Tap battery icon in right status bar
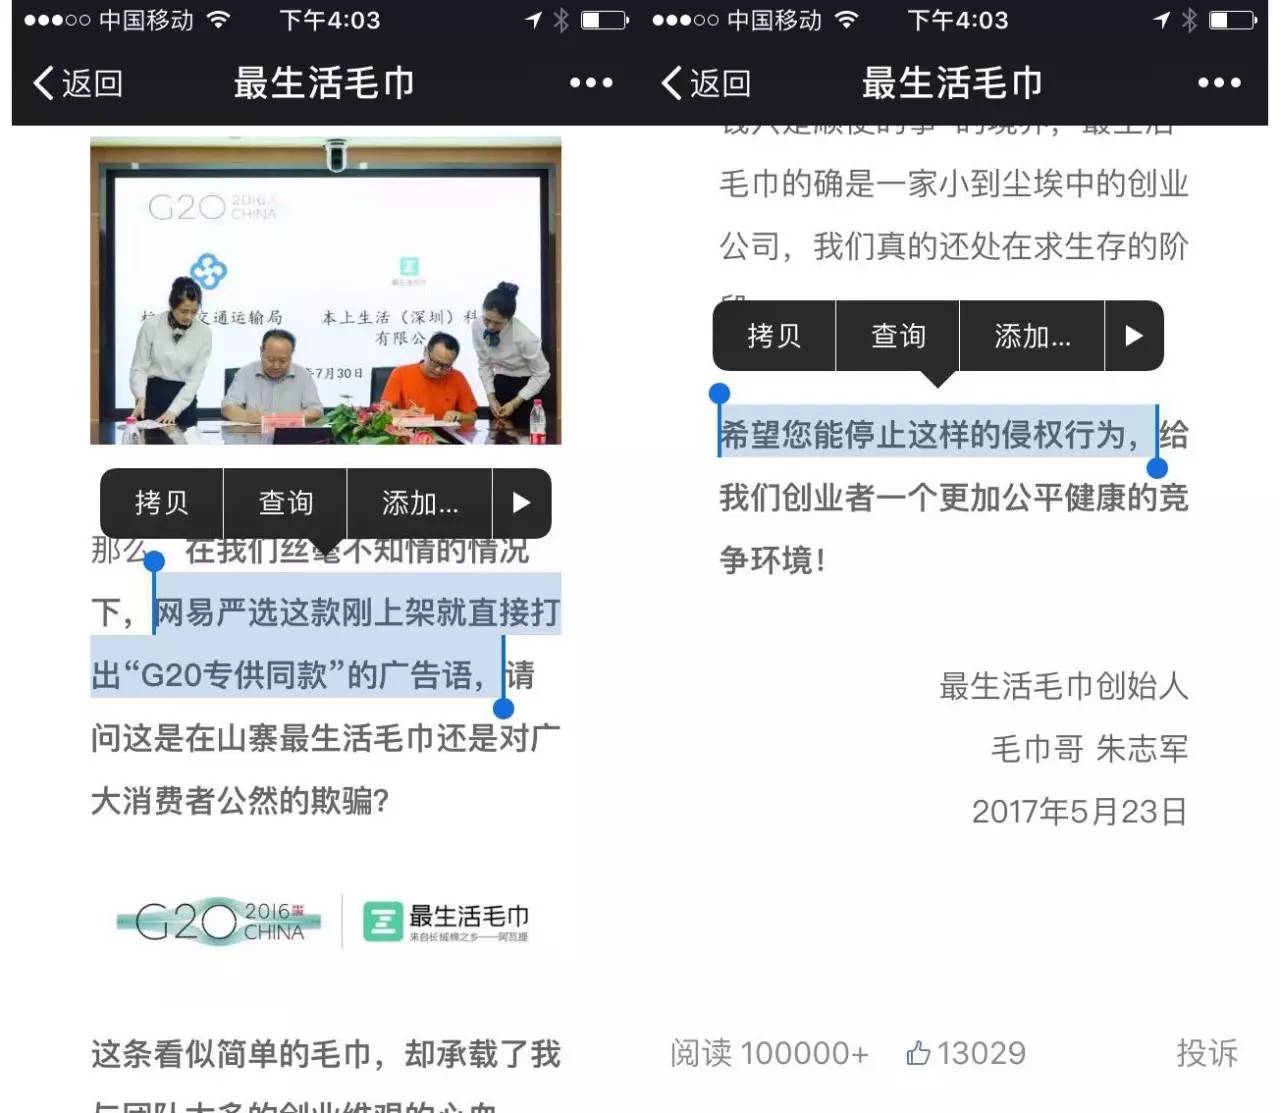 pos(1232,20)
